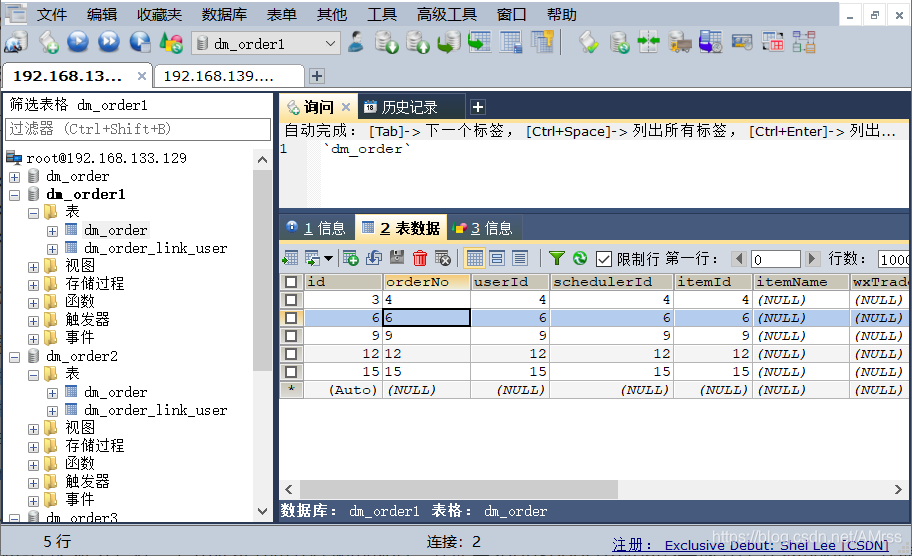The width and height of the screenshot is (912, 556).
Task: Click the user manager person icon
Action: click(x=355, y=42)
